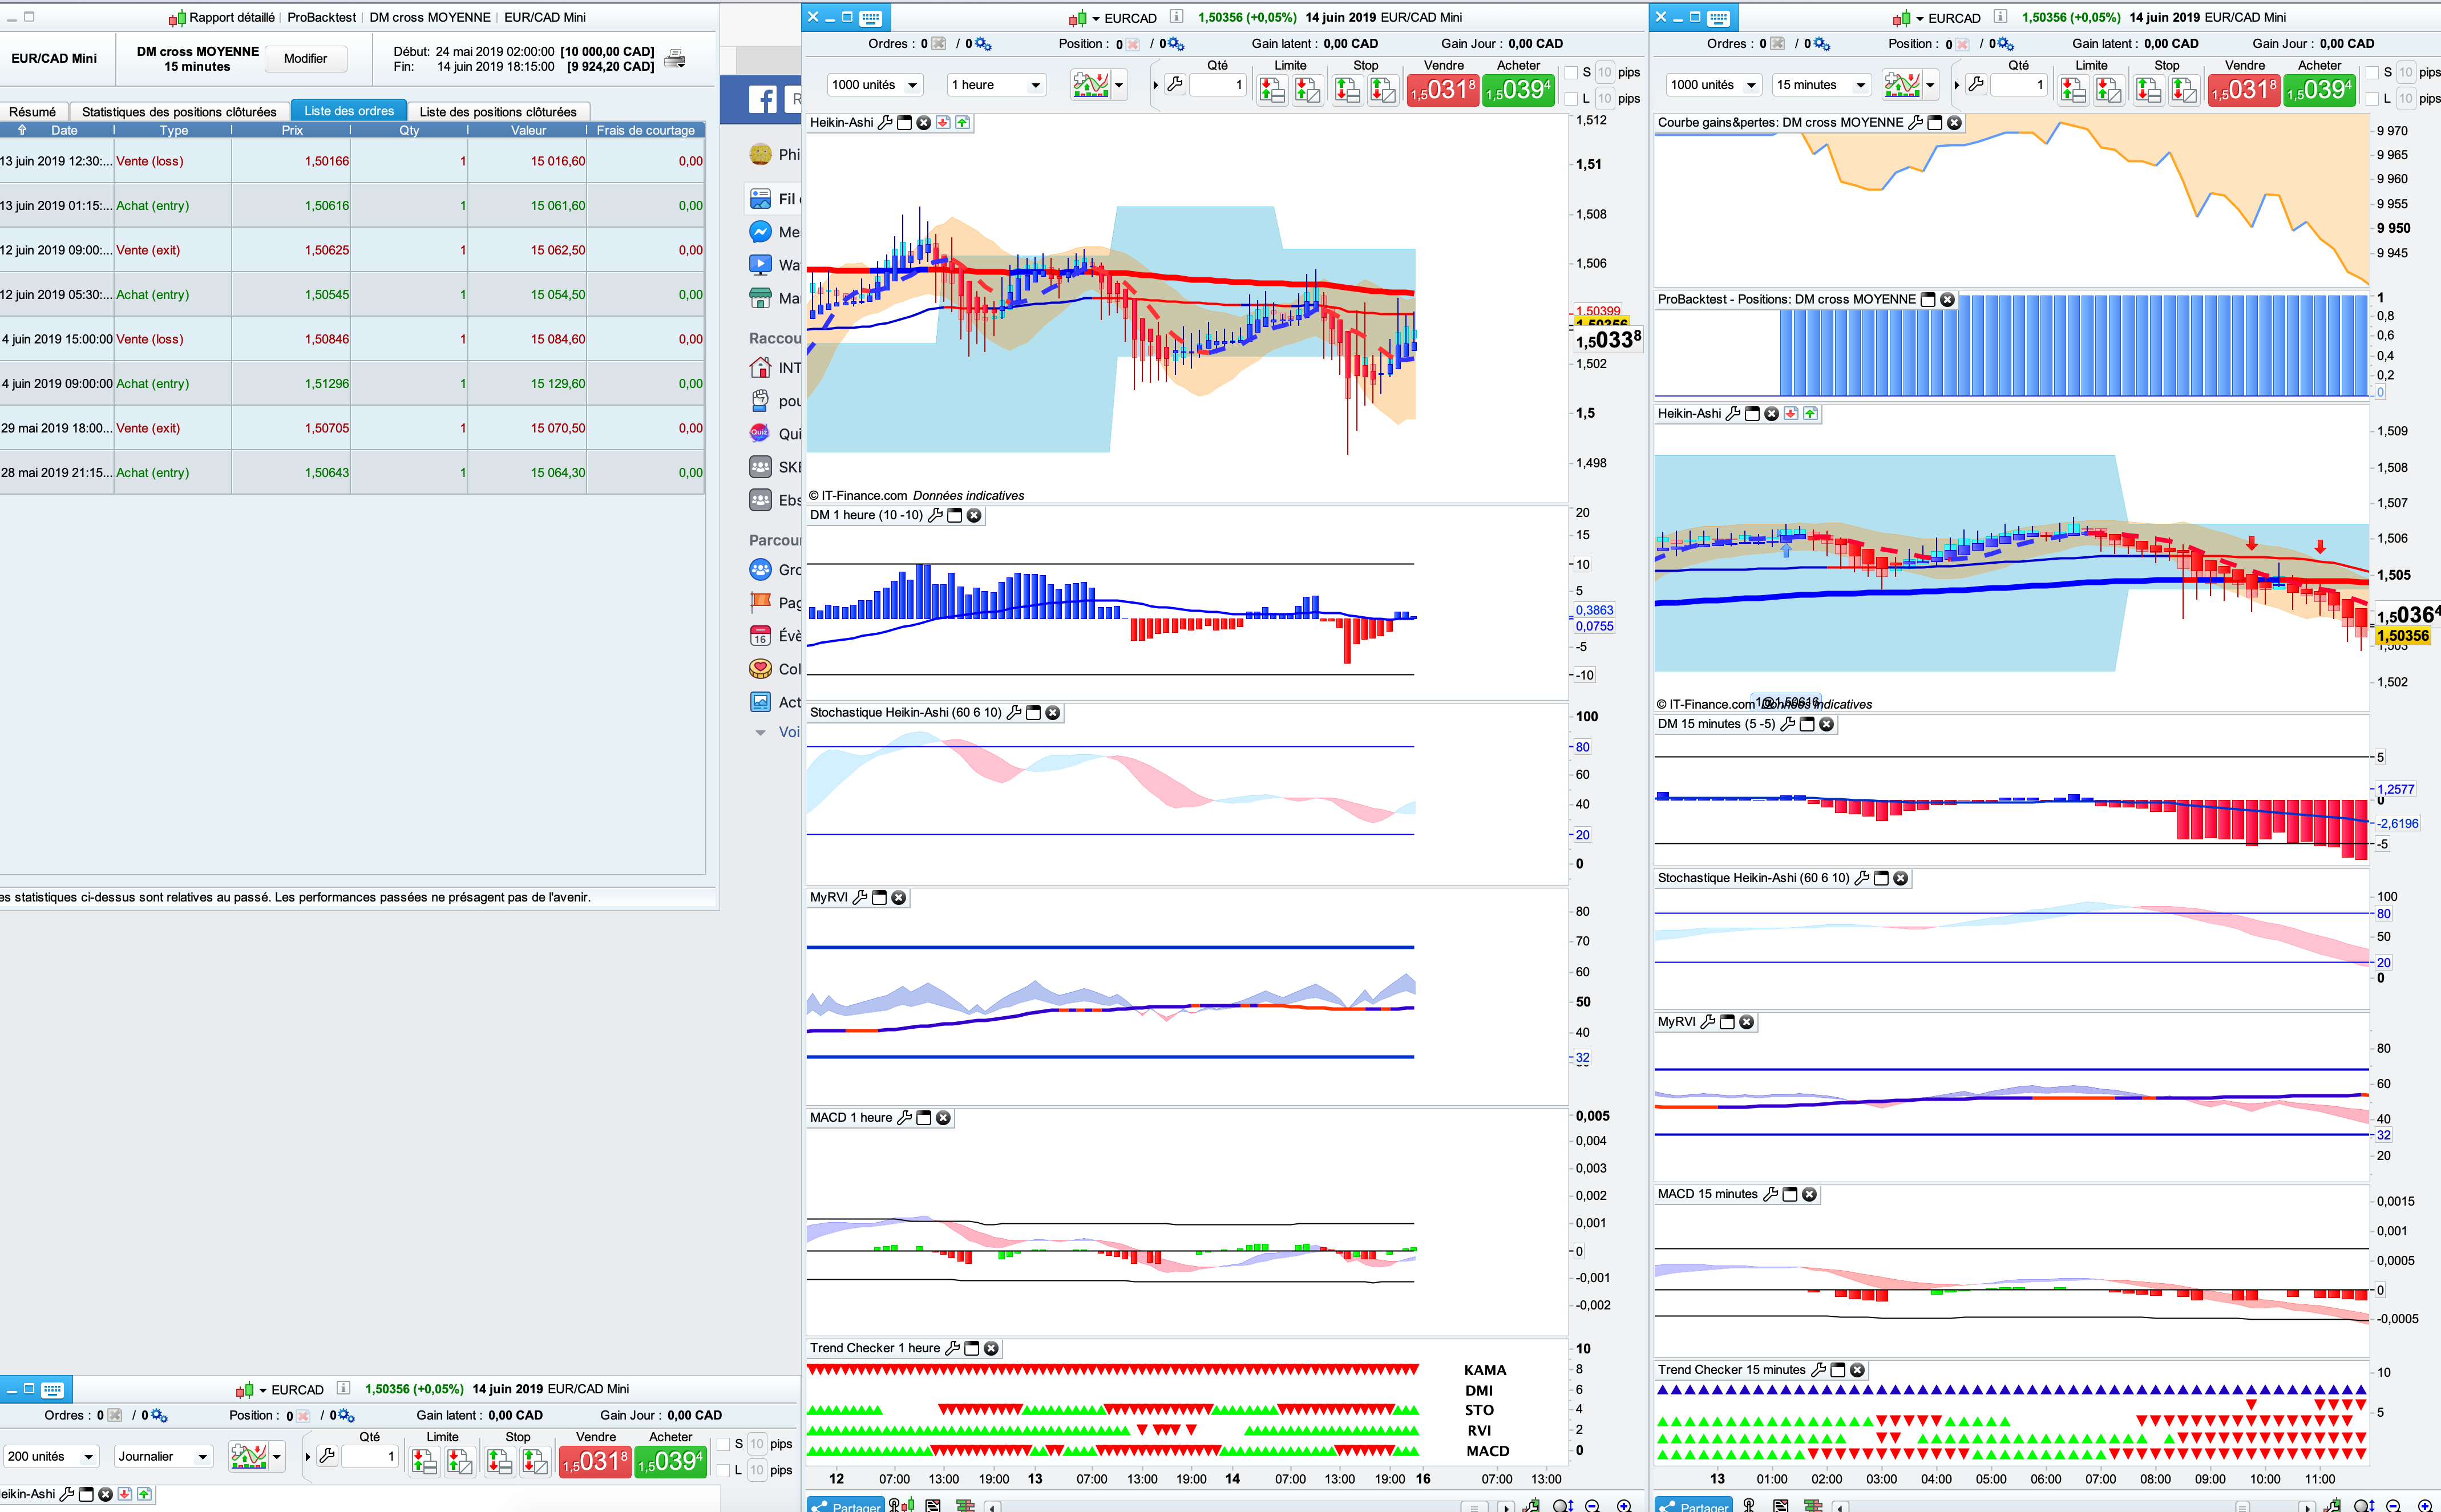
Task: Click the printer icon in backtest report
Action: tap(675, 59)
